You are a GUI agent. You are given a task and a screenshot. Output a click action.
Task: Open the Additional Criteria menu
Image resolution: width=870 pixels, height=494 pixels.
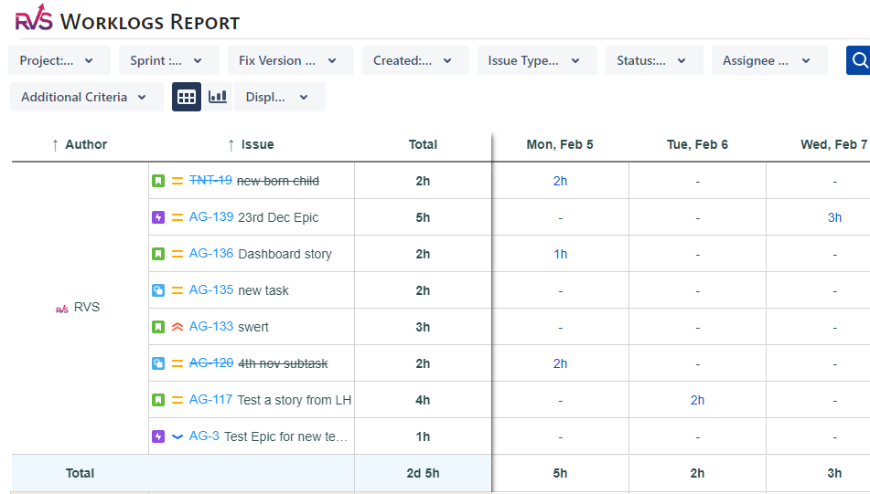pyautogui.click(x=85, y=97)
